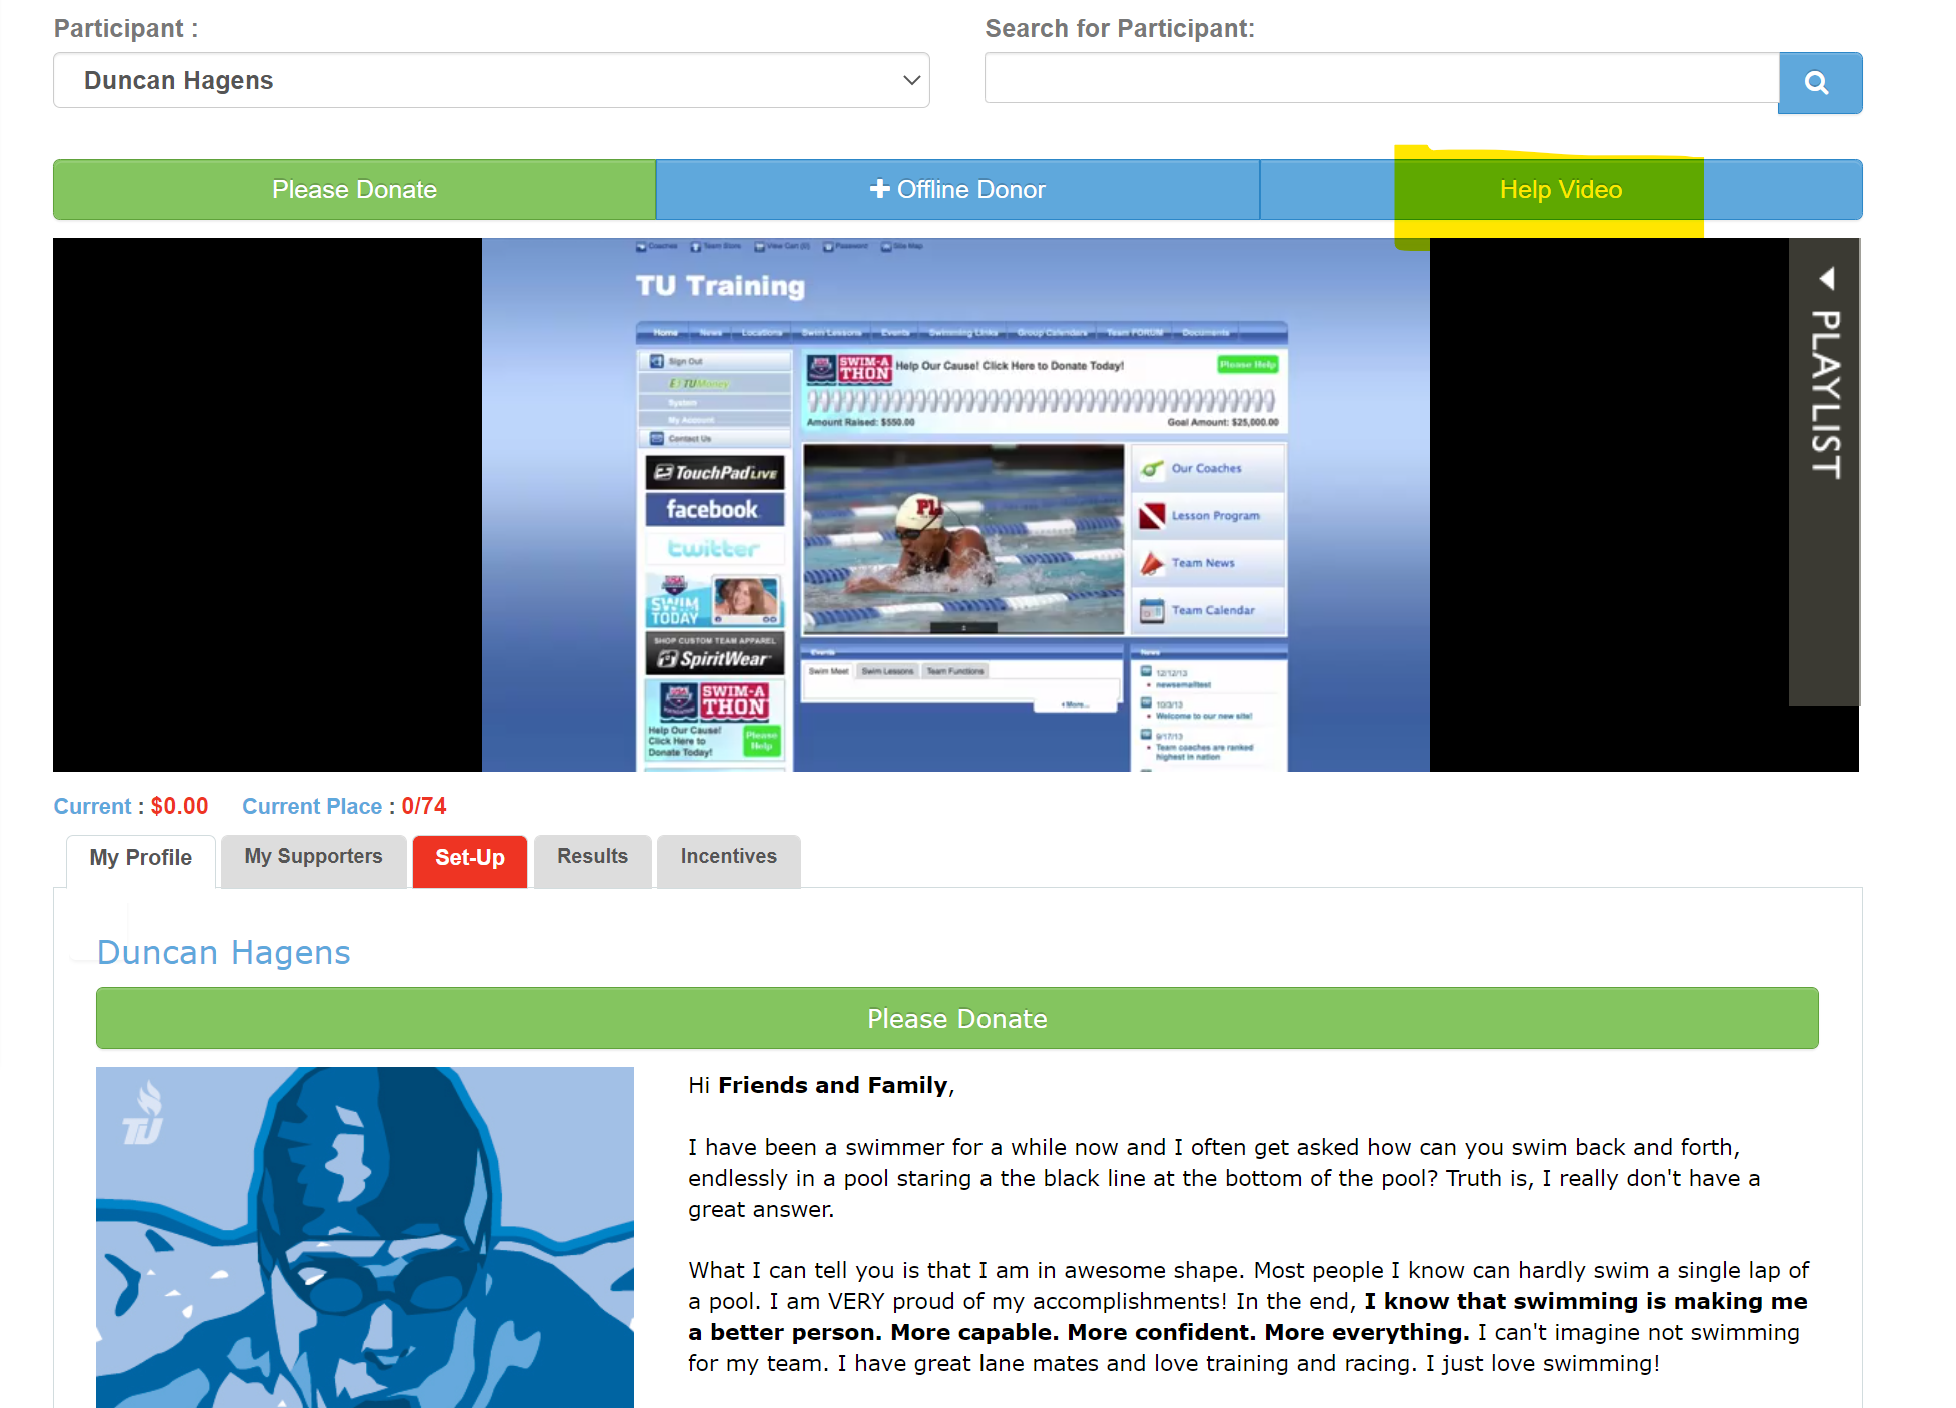The height and width of the screenshot is (1408, 1956).
Task: Click the top Please Donate button
Action: [354, 190]
